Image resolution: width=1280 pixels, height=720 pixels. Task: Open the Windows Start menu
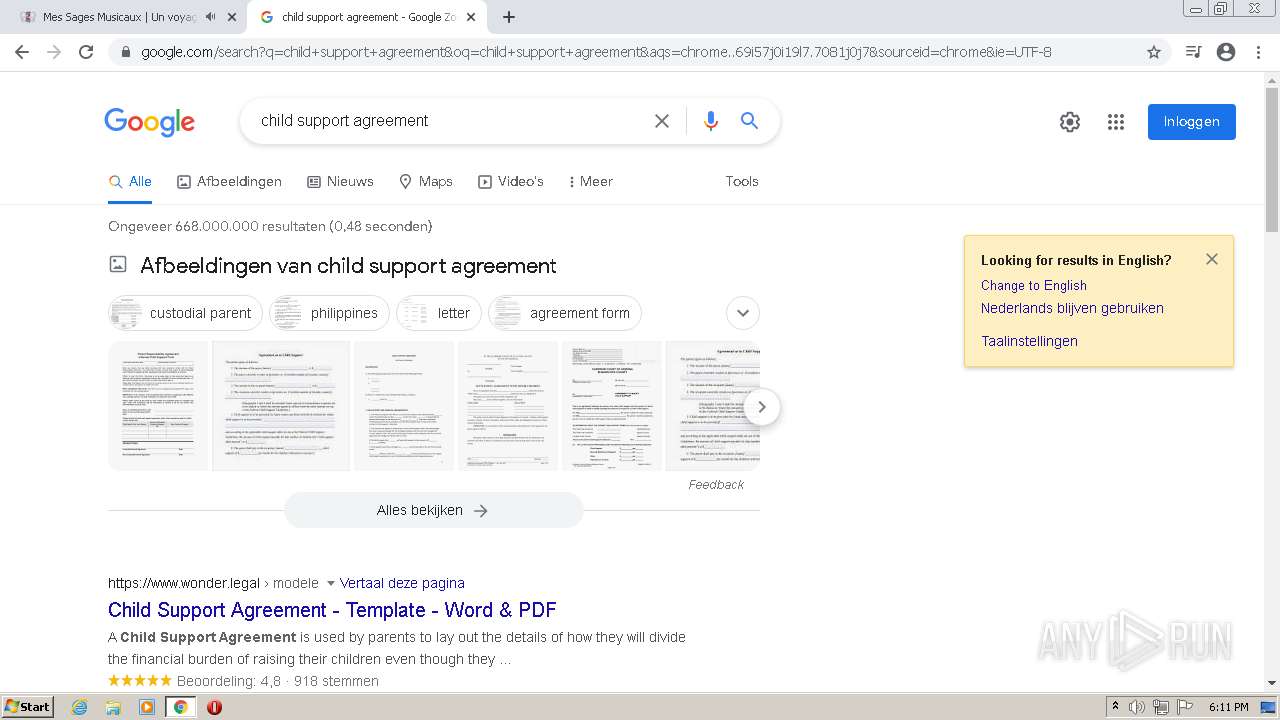(27, 706)
